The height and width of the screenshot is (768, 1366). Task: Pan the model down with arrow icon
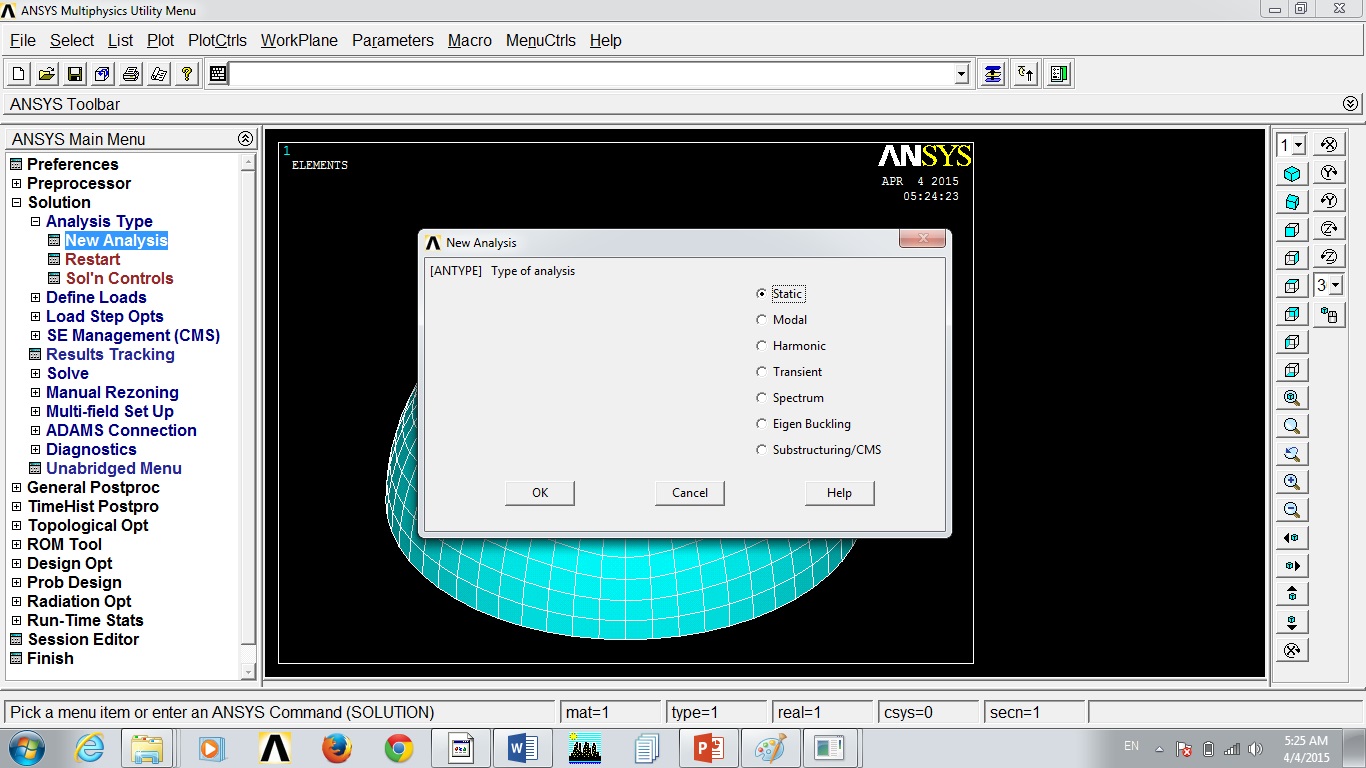point(1292,622)
